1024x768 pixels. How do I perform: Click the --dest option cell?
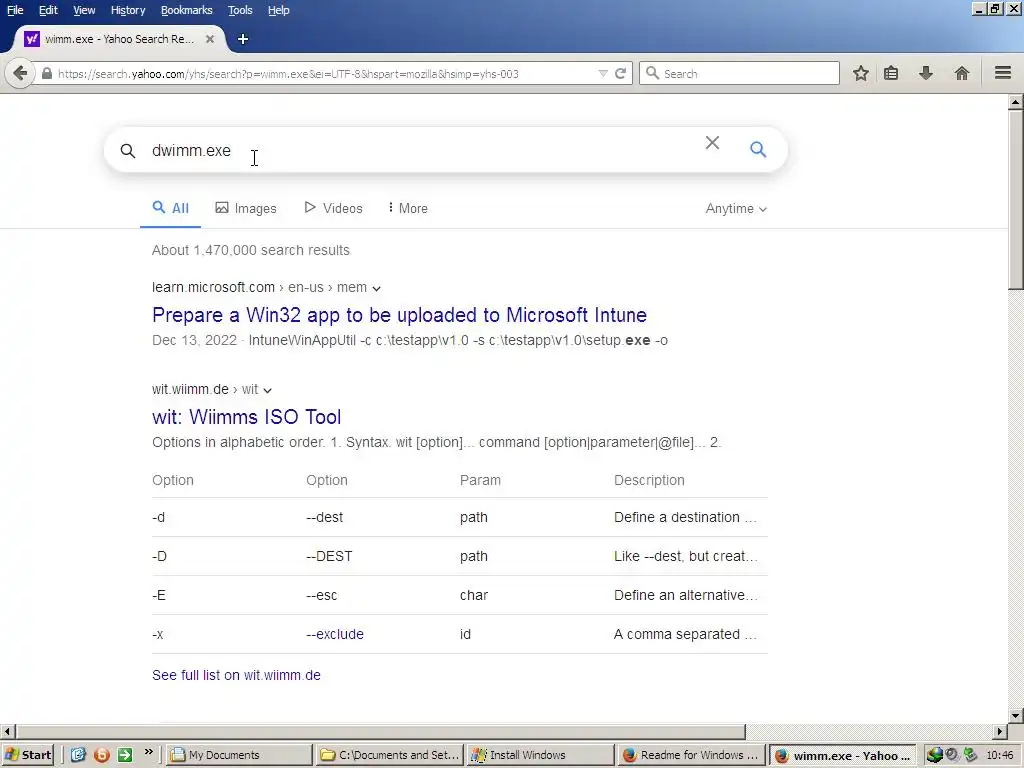325,517
